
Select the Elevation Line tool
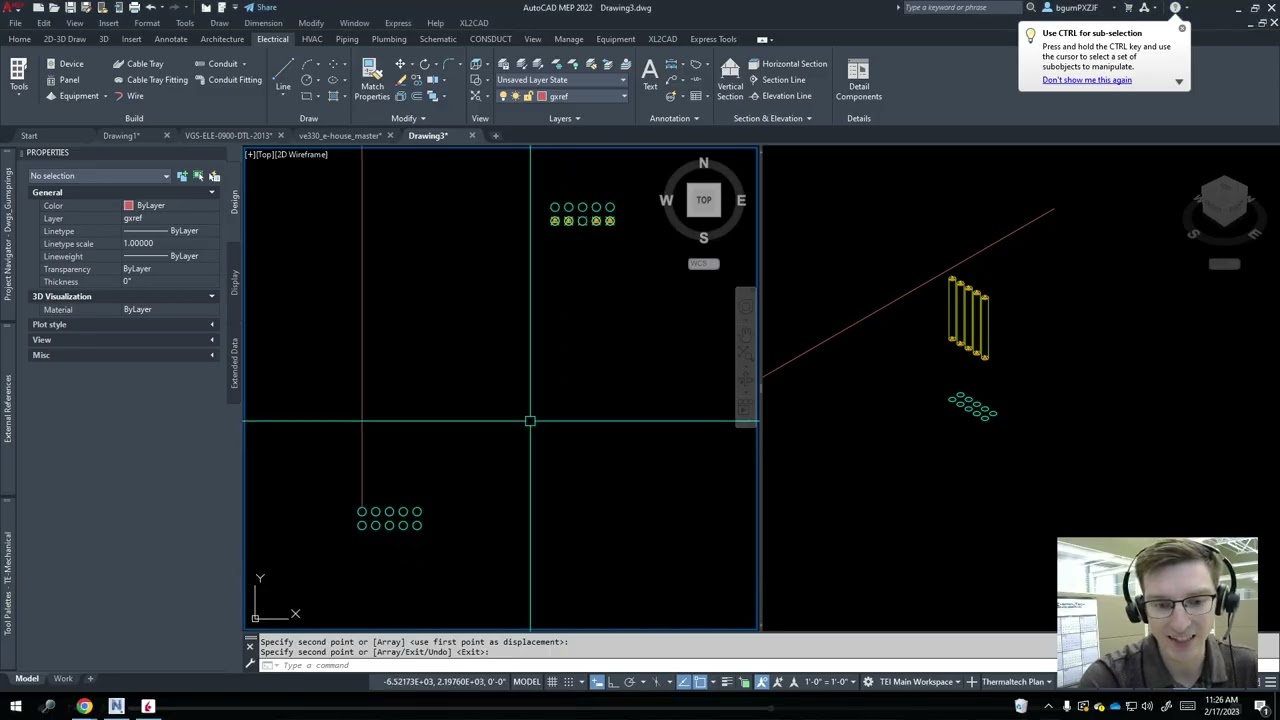[x=779, y=96]
